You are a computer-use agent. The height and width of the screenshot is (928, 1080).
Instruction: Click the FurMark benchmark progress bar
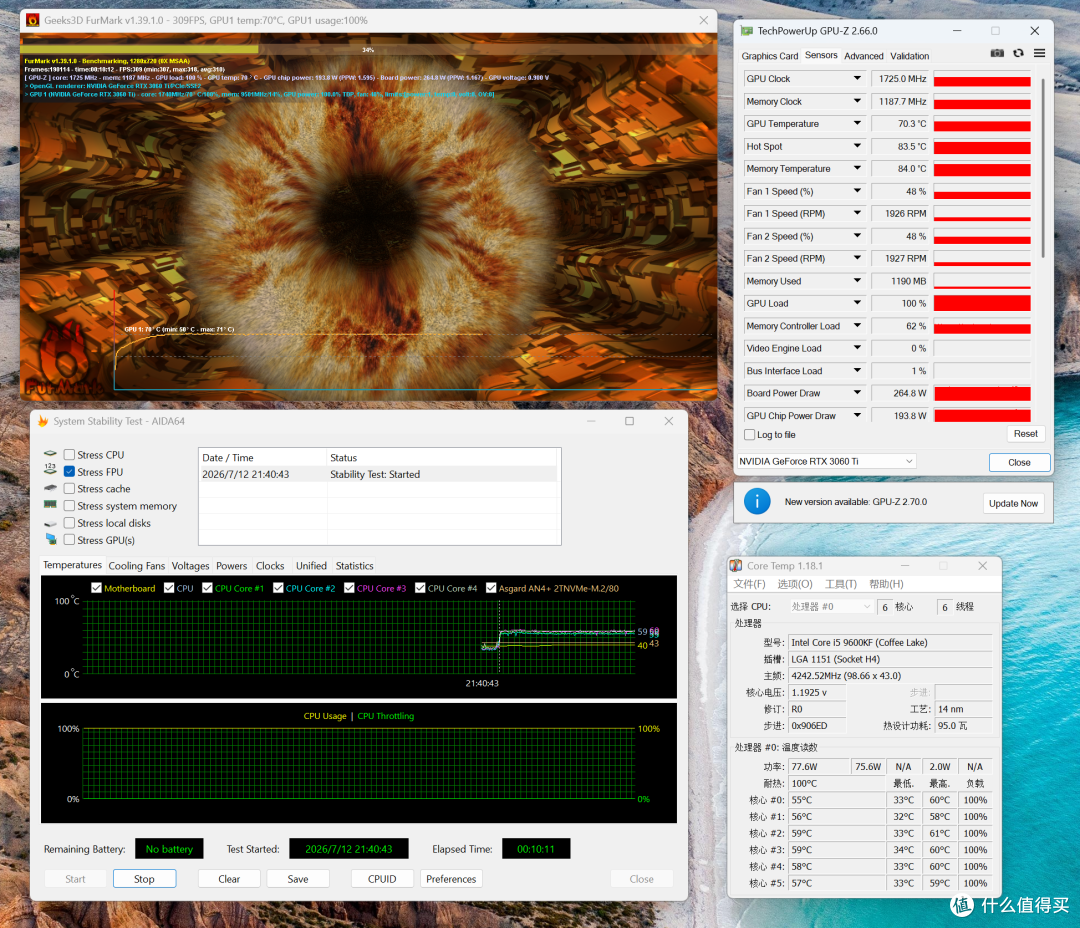tap(368, 50)
